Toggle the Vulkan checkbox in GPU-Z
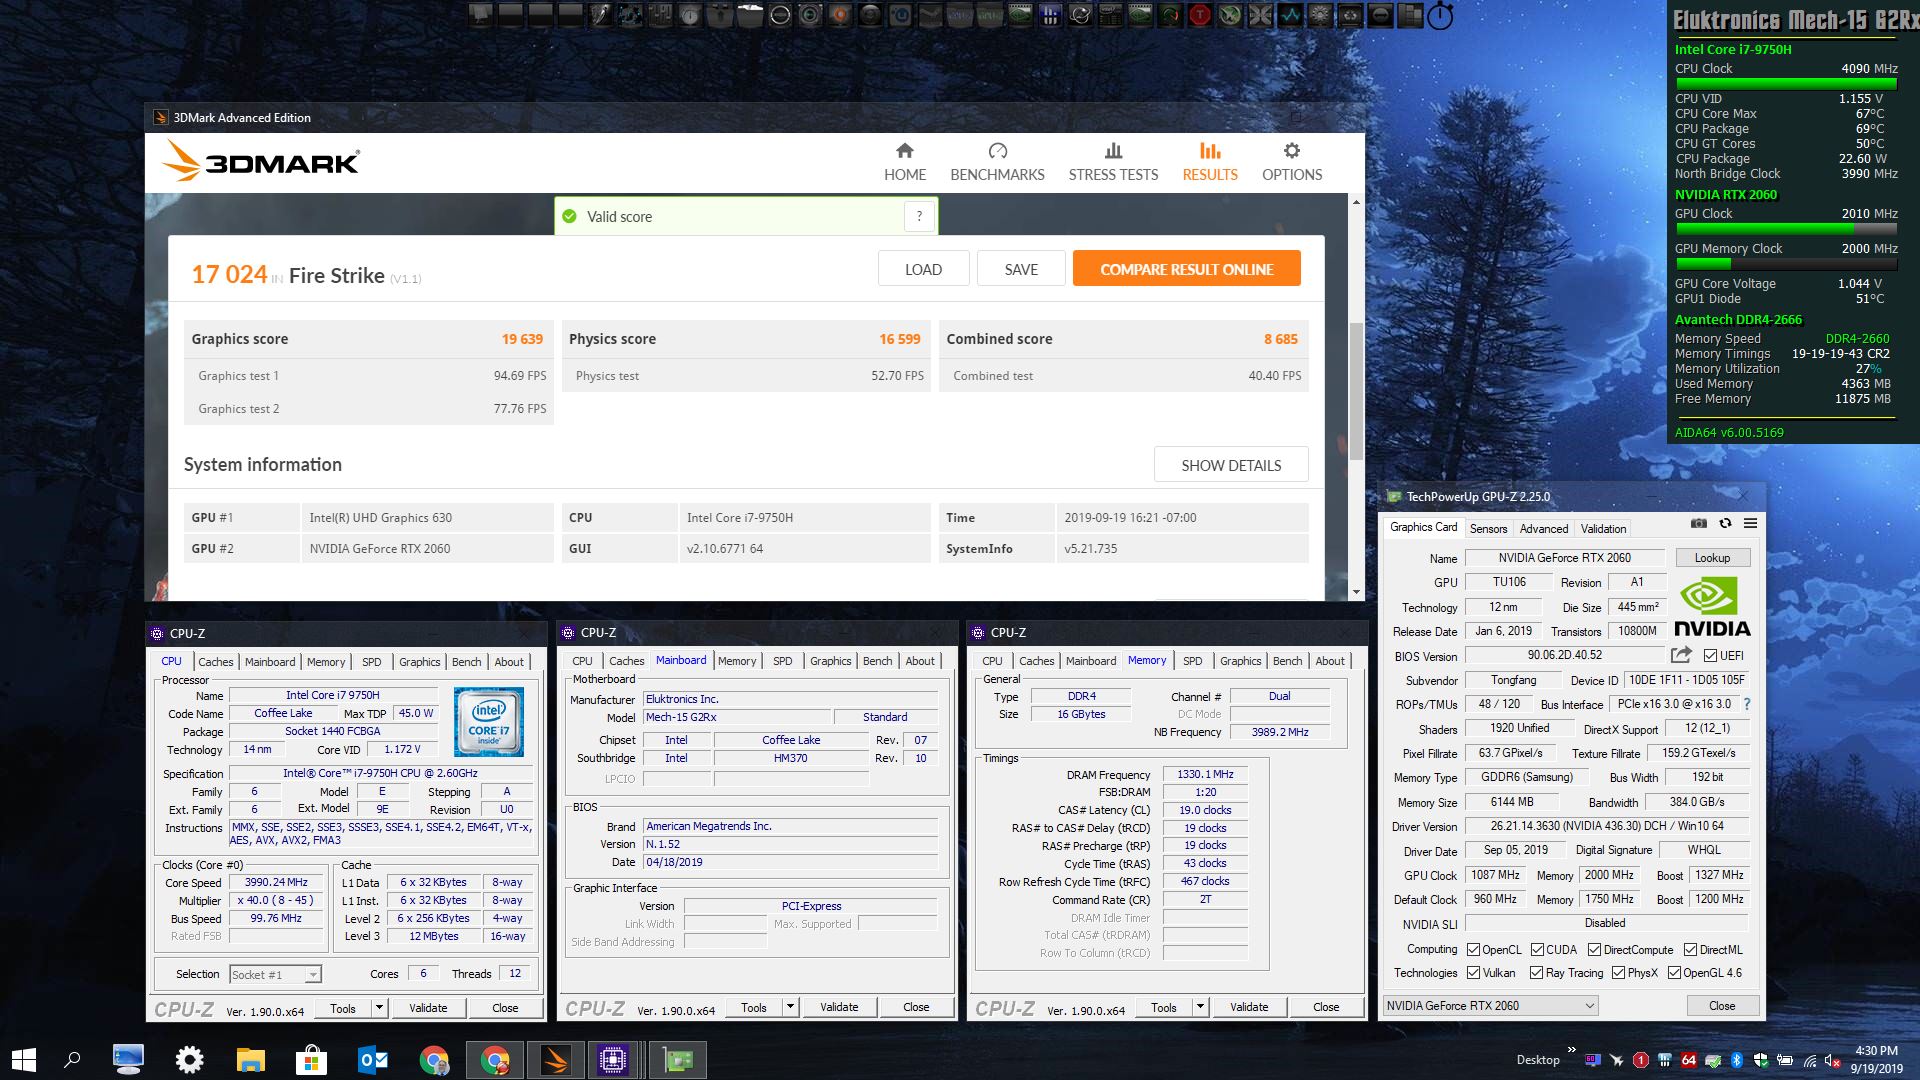The image size is (1920, 1080). (1473, 973)
